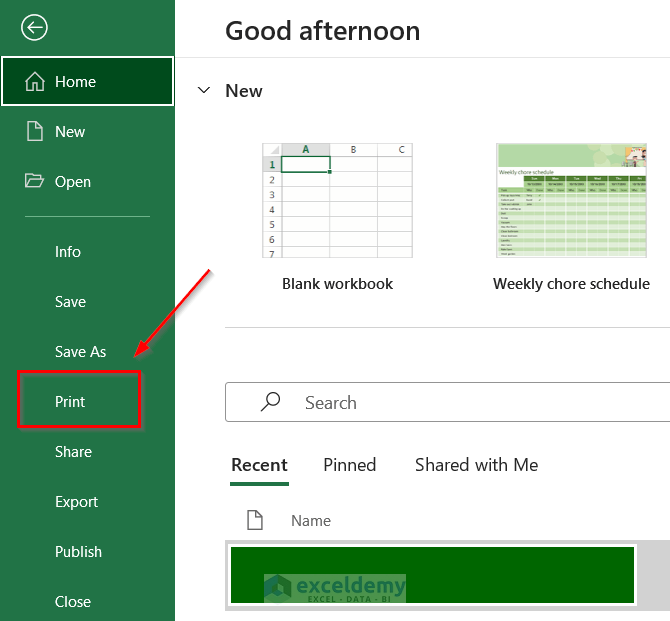Click the Open folder icon
670x621 pixels.
(35, 181)
